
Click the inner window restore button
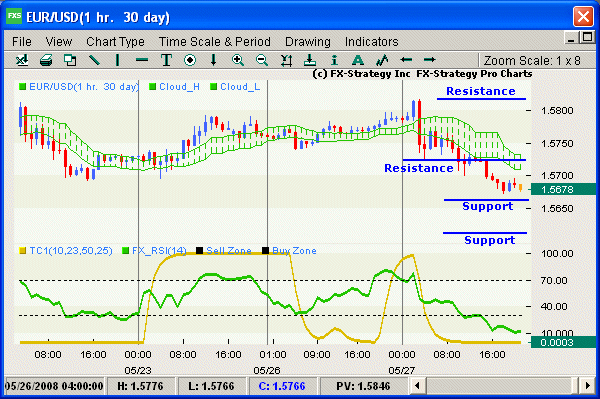tap(587, 37)
